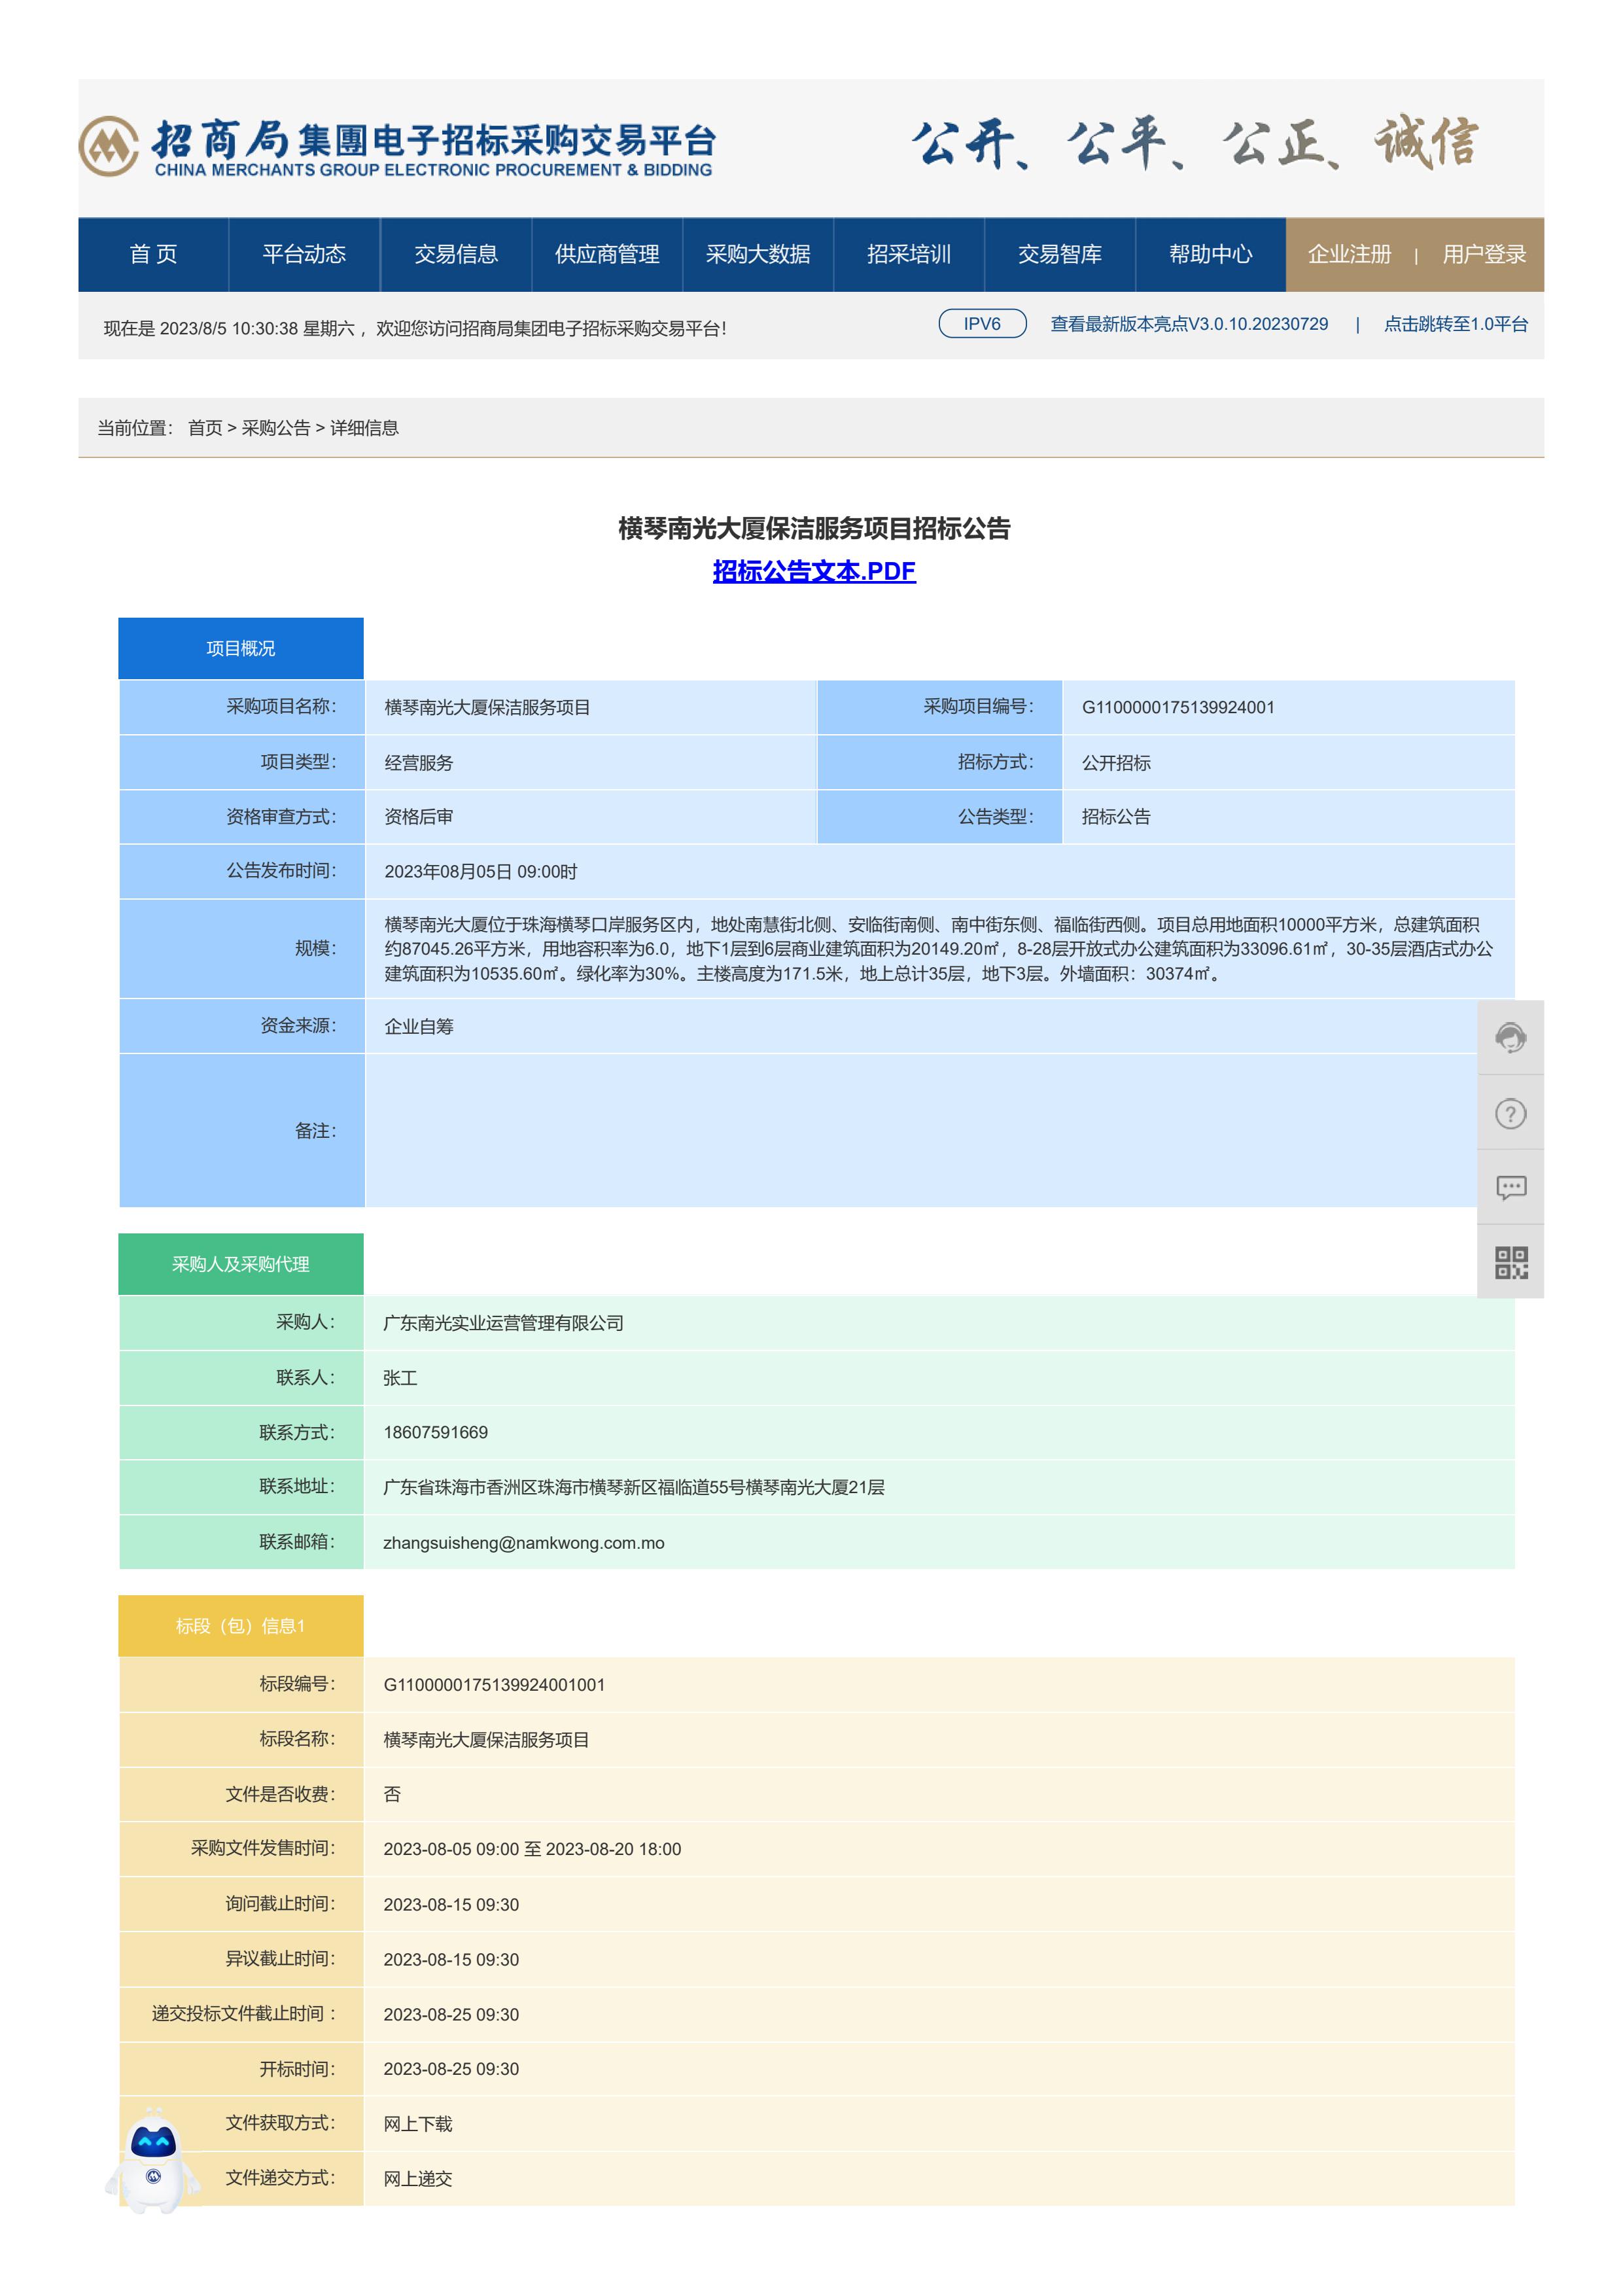Click the value 公开招标
Screen dimensions: 1623x2296
tap(1116, 762)
